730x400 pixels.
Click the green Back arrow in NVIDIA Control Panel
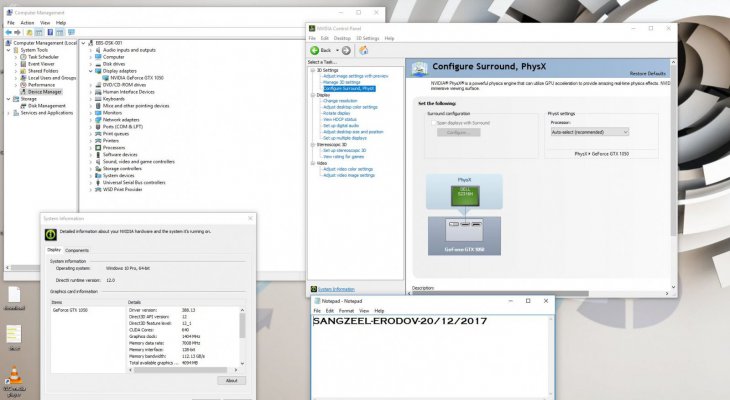tap(315, 50)
